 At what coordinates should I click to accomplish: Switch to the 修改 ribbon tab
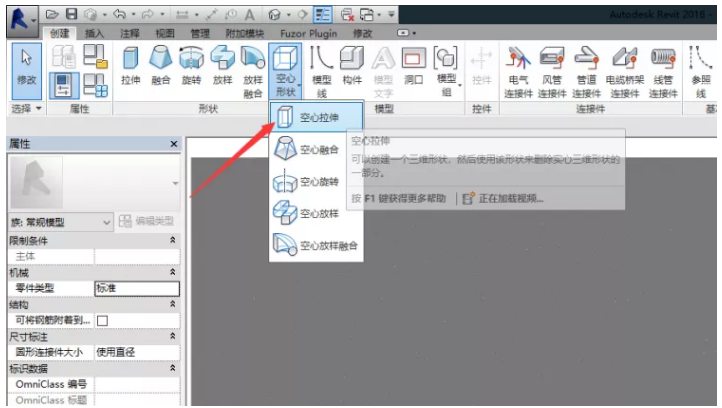pos(362,33)
